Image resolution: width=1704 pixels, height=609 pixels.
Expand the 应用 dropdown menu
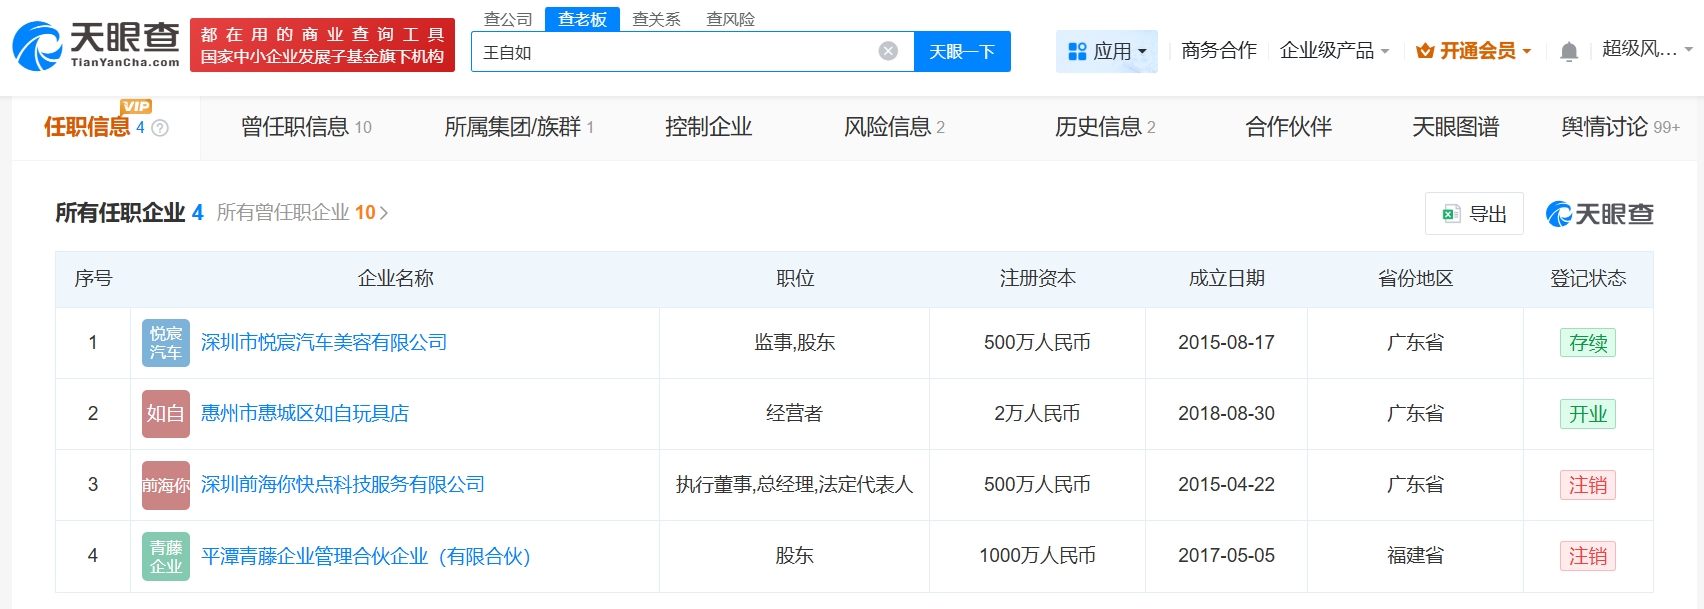[x=1106, y=51]
